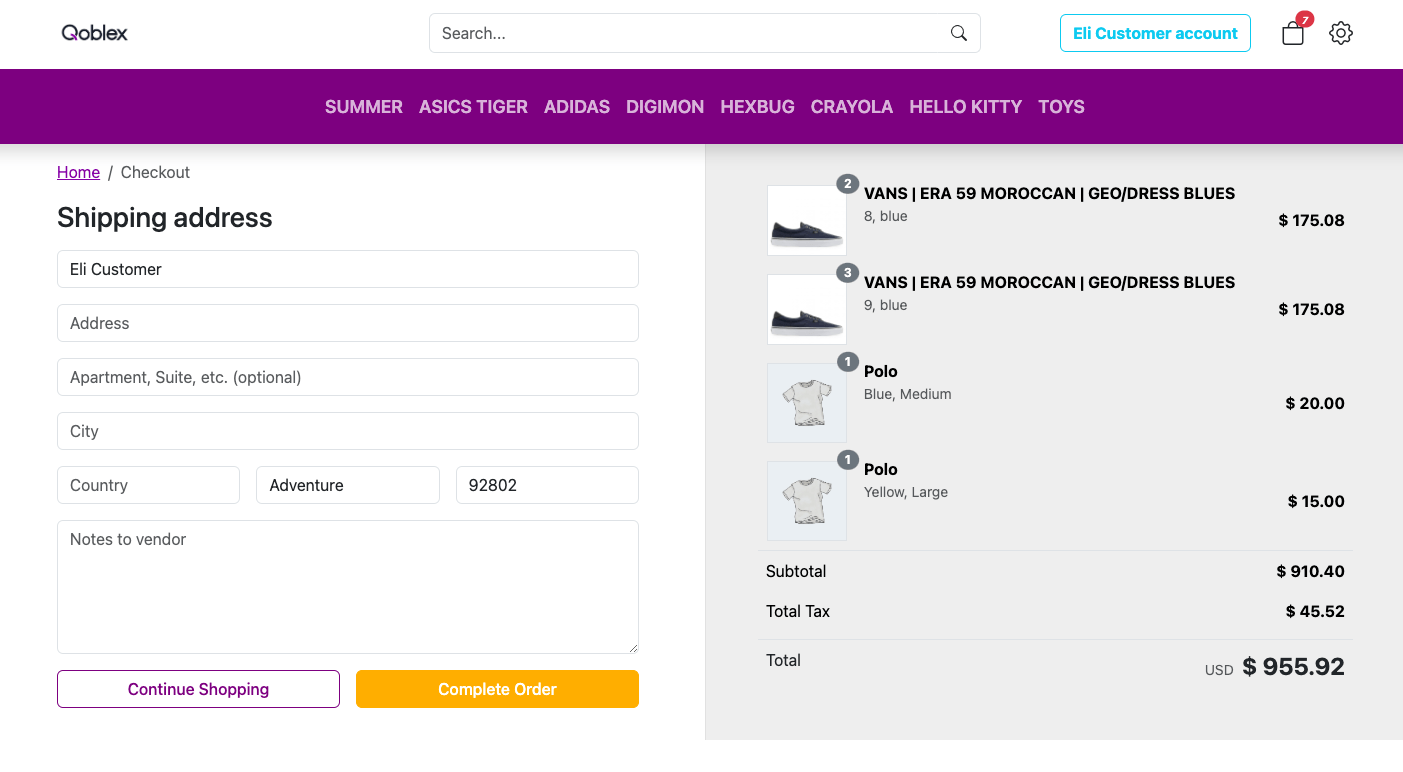Click the '$ 20.00' price
The width and height of the screenshot is (1403, 772).
point(1315,403)
